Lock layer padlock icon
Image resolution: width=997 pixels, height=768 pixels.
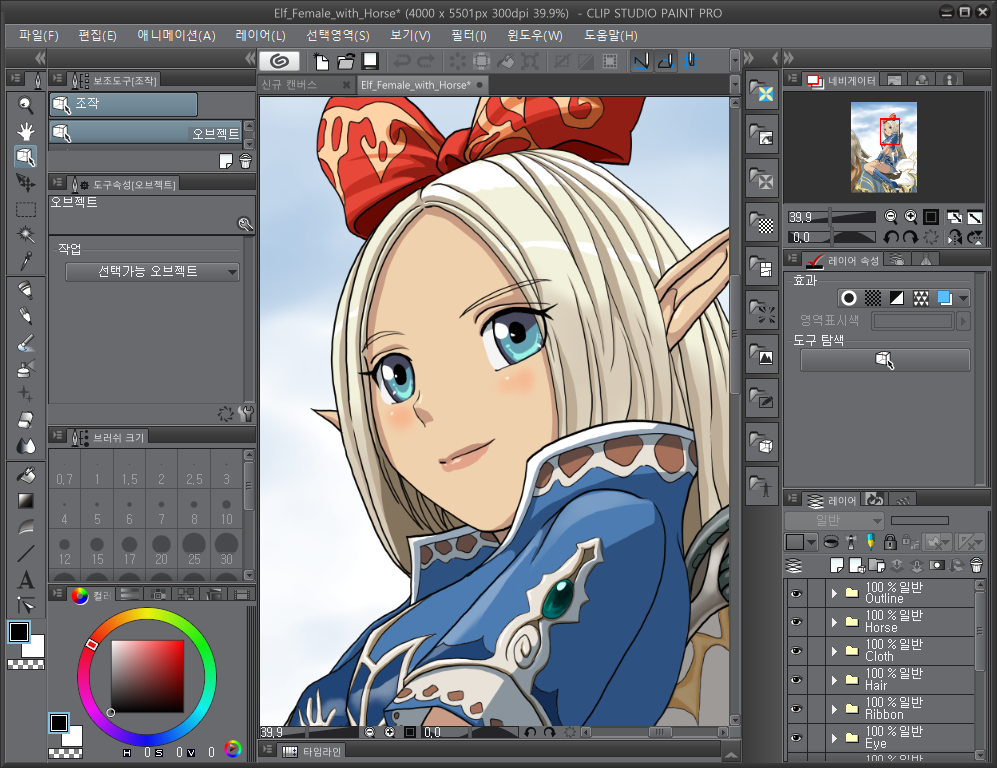[x=890, y=542]
